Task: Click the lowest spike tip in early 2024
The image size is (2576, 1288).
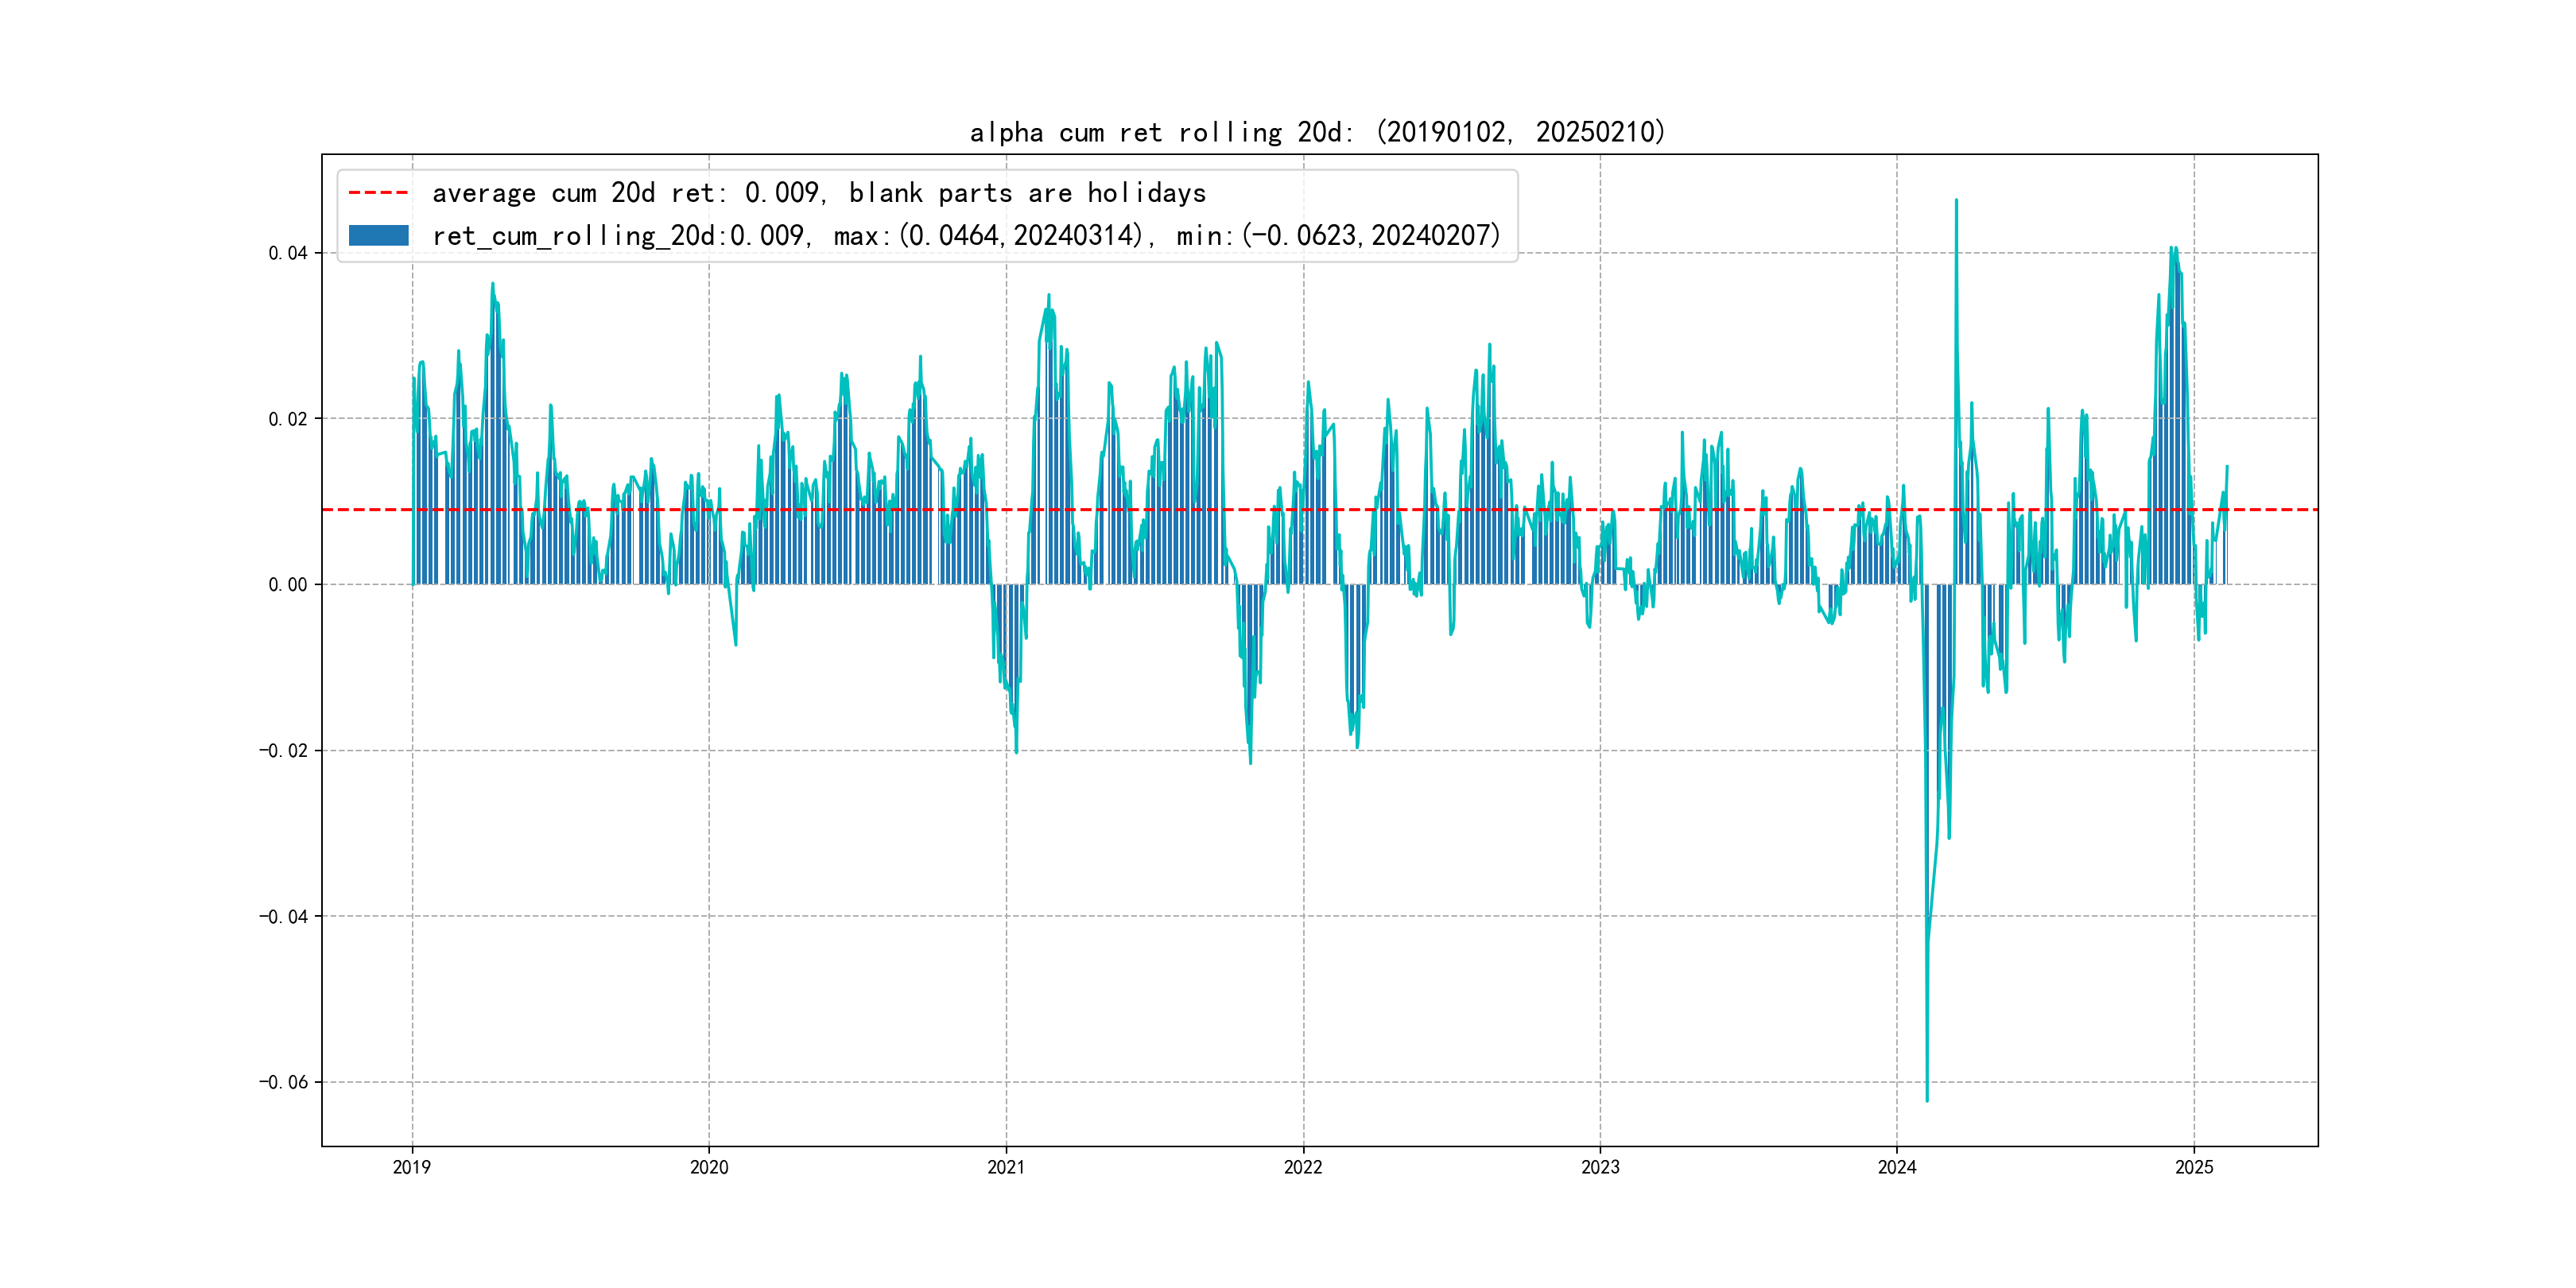Action: point(1927,1100)
